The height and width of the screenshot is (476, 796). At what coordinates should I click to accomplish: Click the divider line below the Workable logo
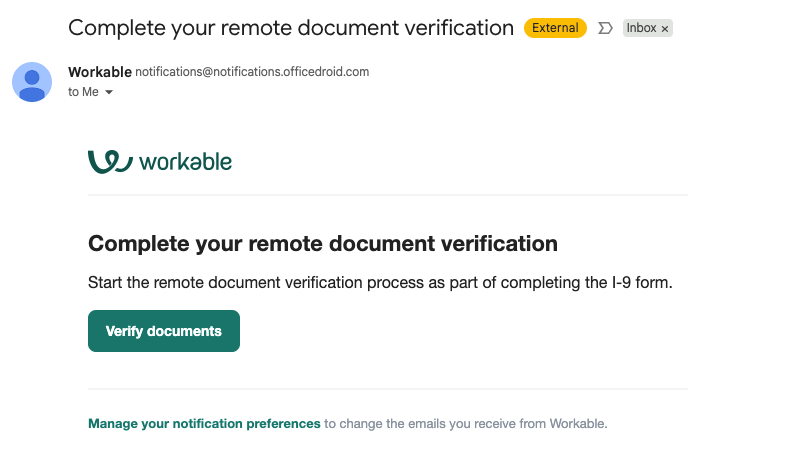tap(388, 194)
